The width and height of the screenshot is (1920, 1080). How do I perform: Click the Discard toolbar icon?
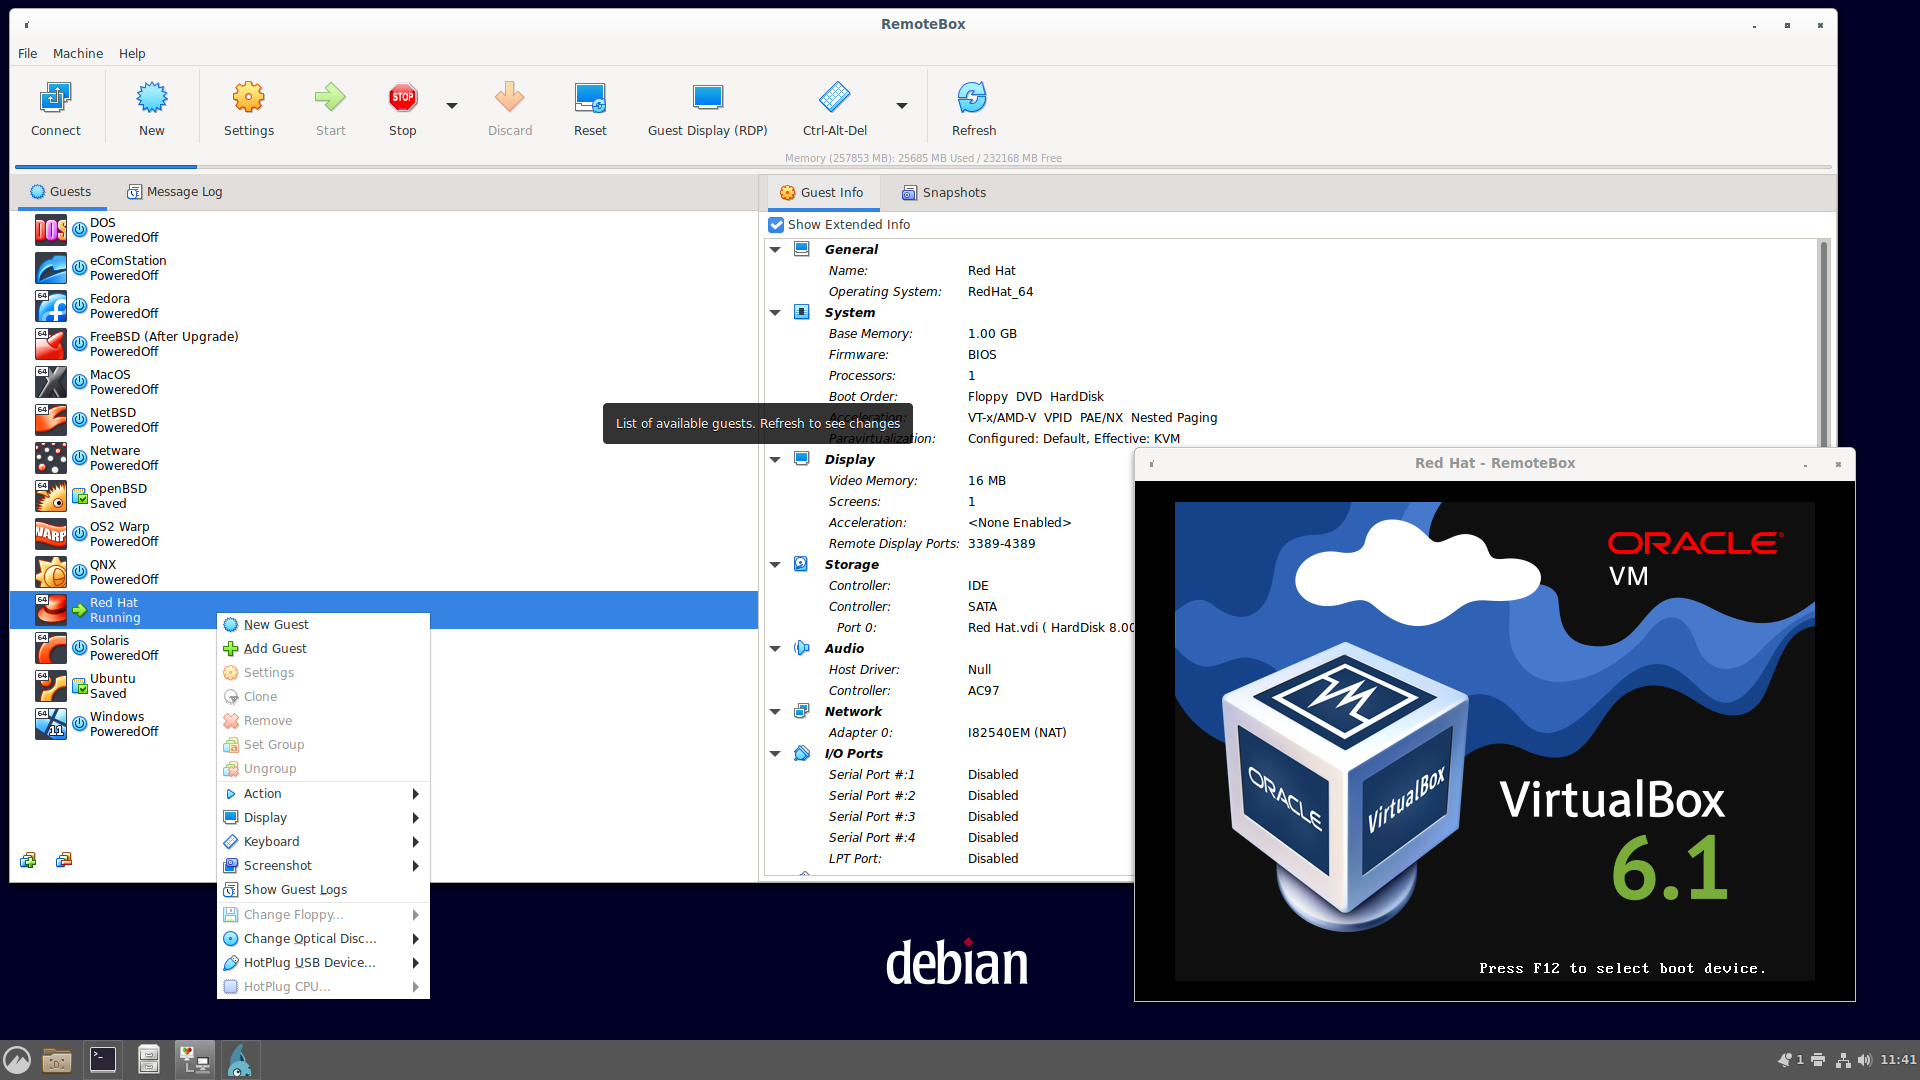(x=509, y=105)
